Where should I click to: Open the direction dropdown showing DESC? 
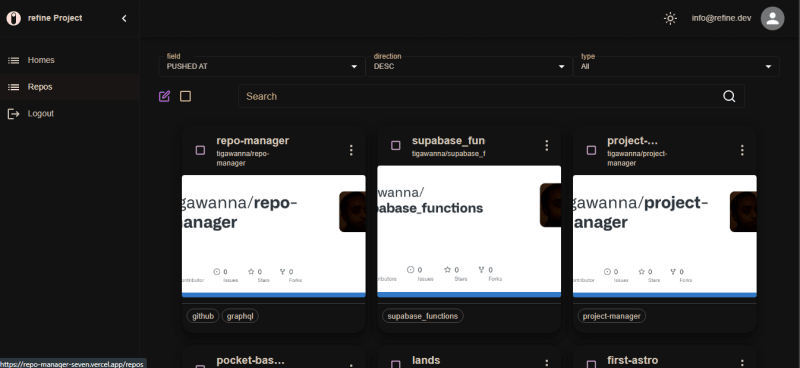[x=469, y=66]
